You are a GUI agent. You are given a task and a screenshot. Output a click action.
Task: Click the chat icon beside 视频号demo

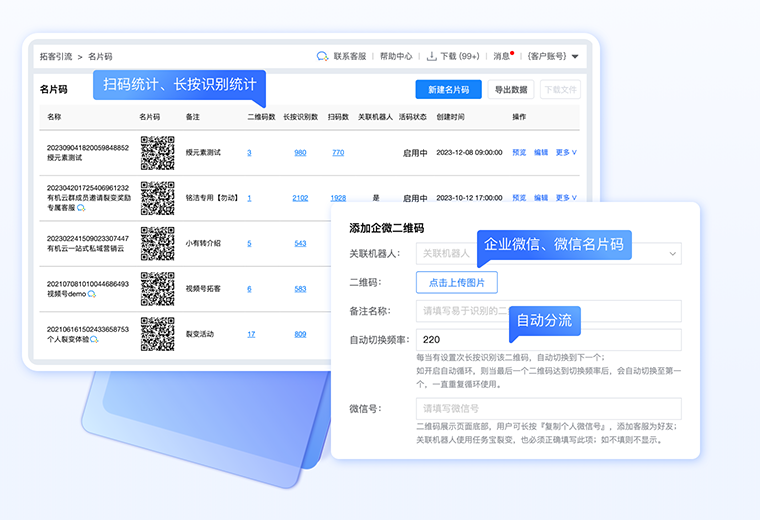(91, 295)
